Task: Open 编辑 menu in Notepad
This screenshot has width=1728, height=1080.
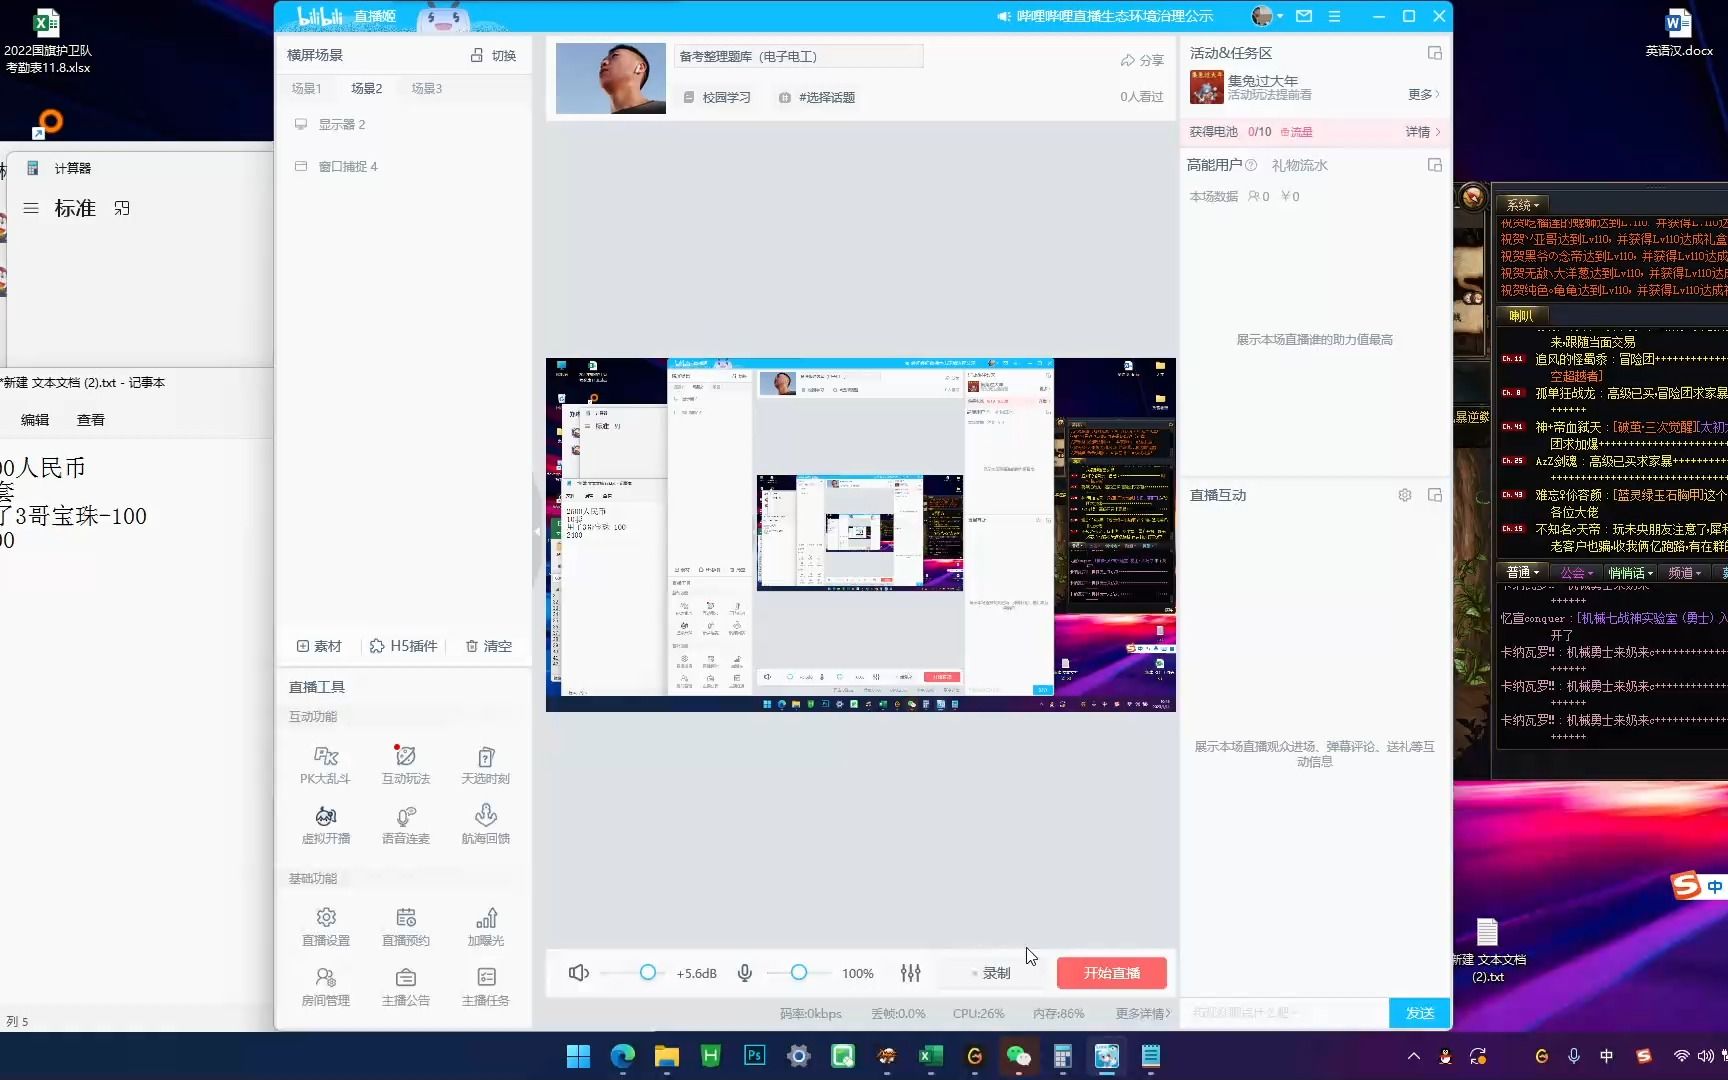Action: click(x=35, y=420)
